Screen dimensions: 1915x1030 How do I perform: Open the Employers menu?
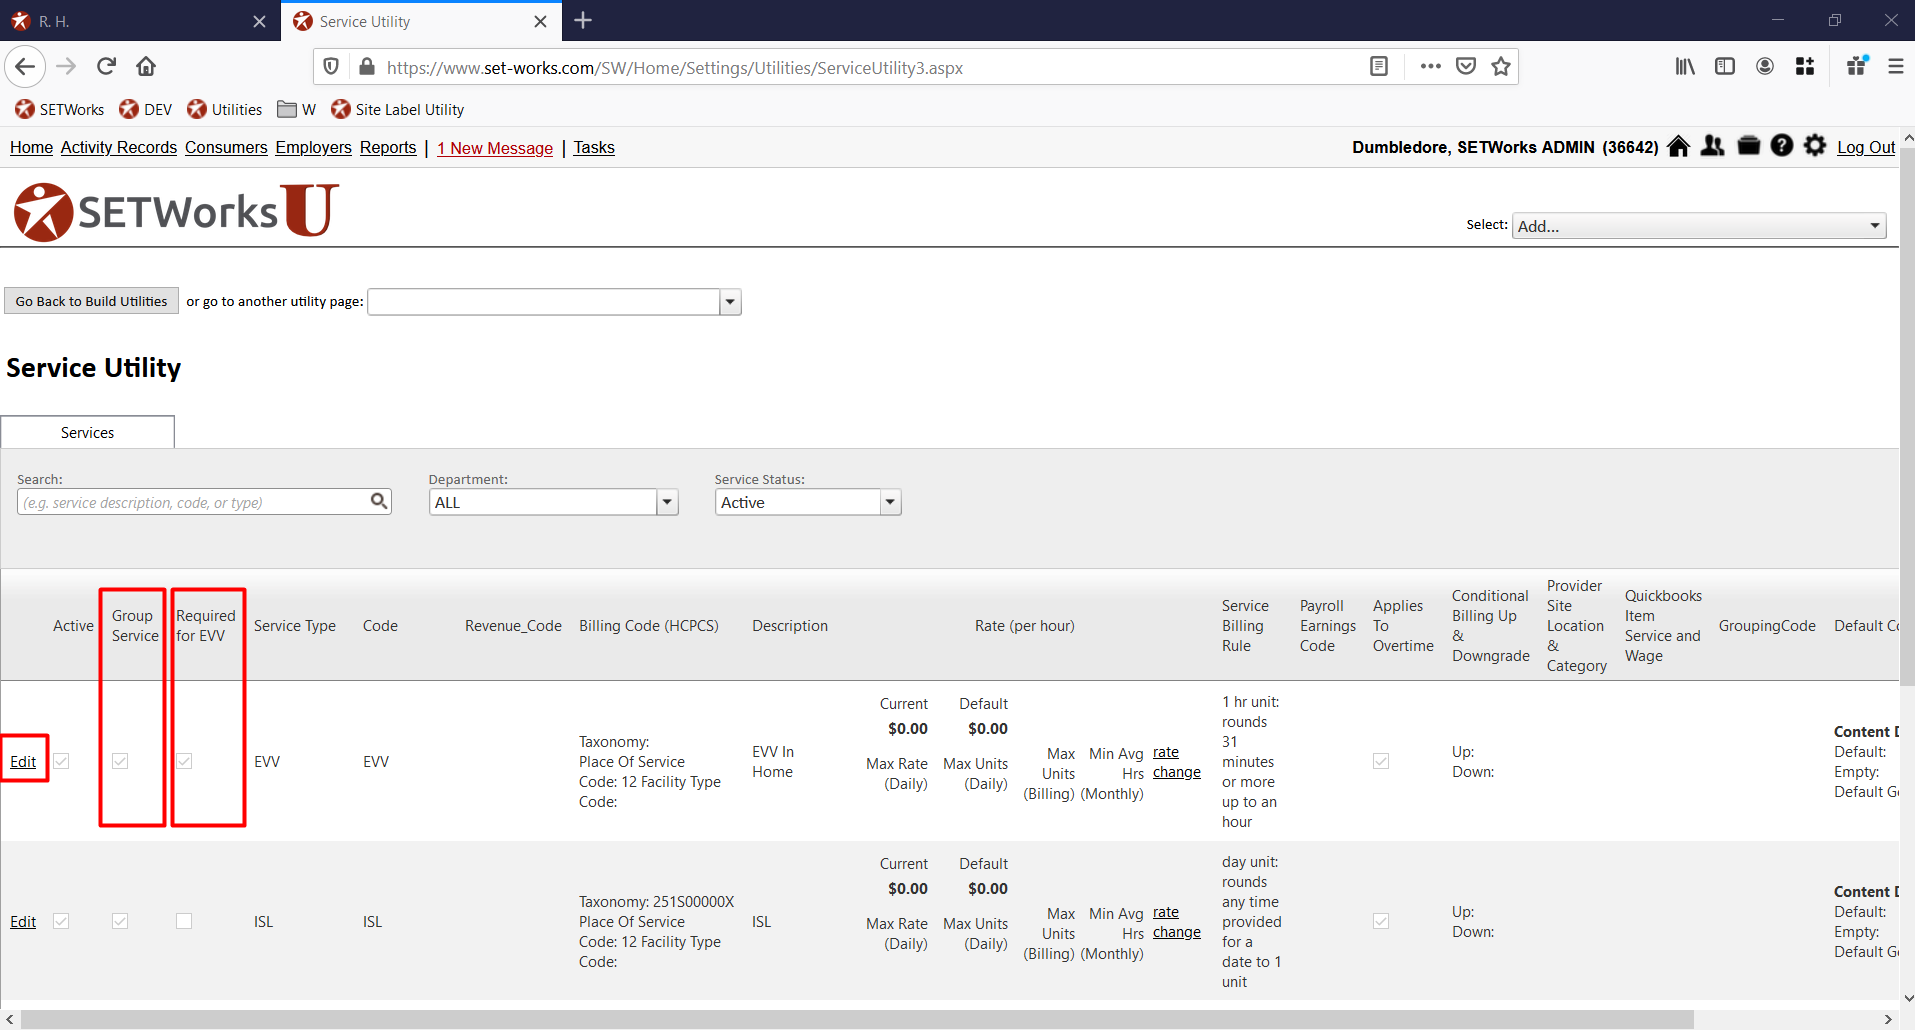click(x=314, y=148)
